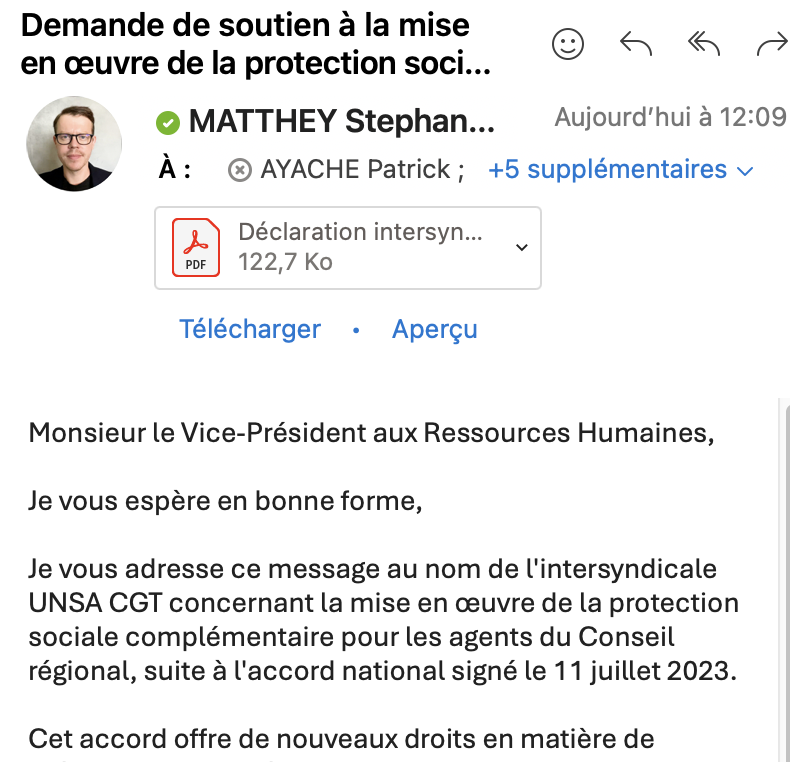The height and width of the screenshot is (762, 790).
Task: Select recipient AYACHE Patrick
Action: [x=355, y=170]
